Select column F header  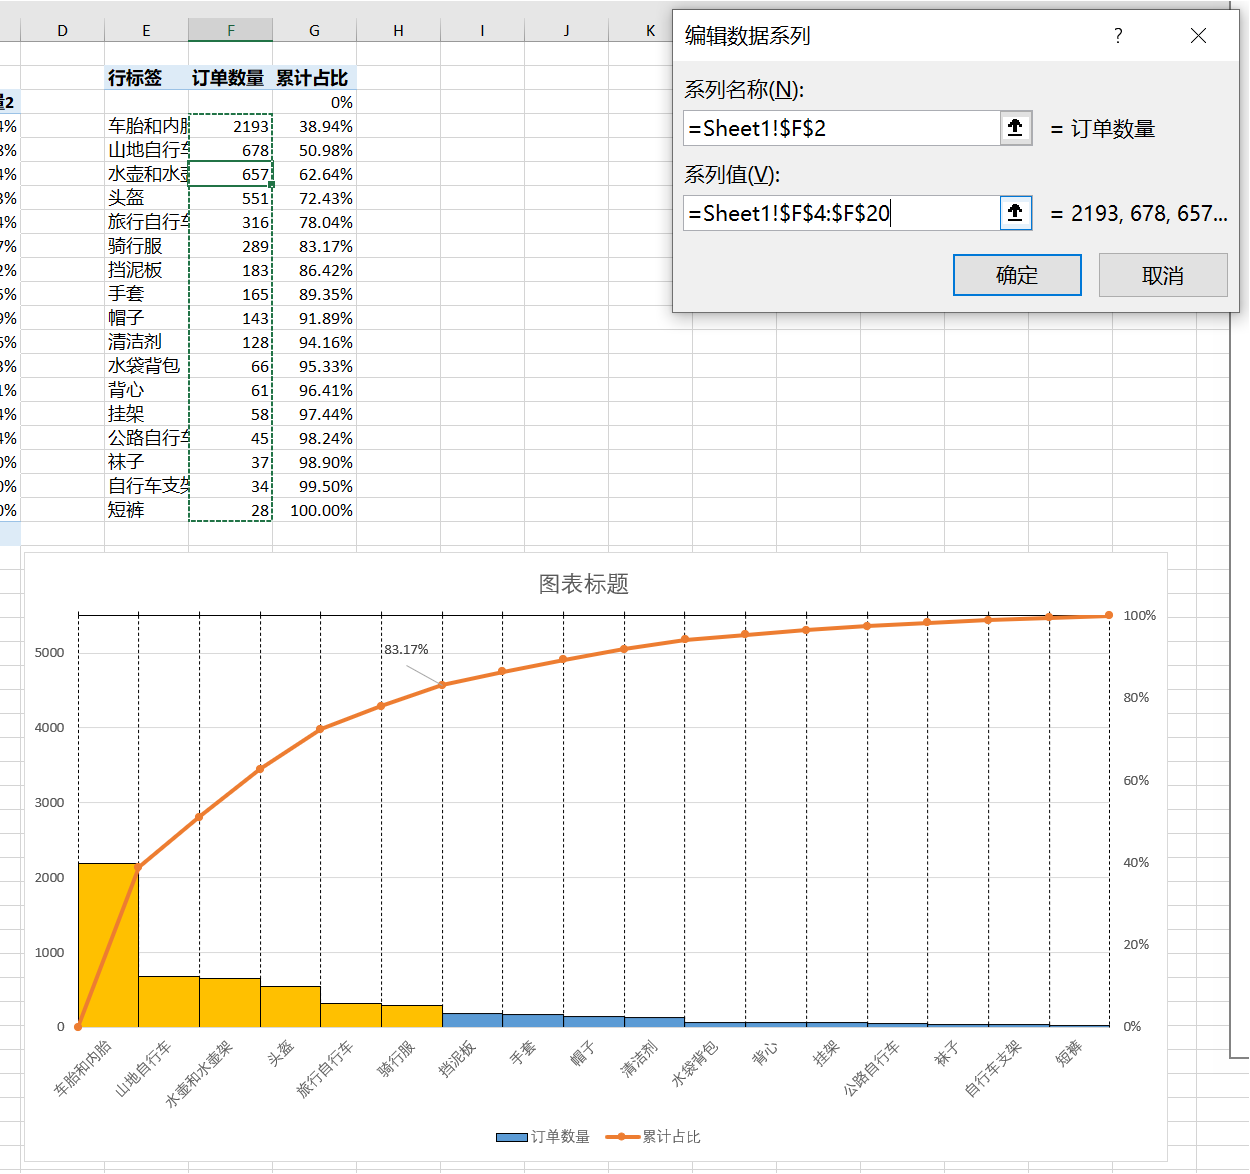click(230, 31)
